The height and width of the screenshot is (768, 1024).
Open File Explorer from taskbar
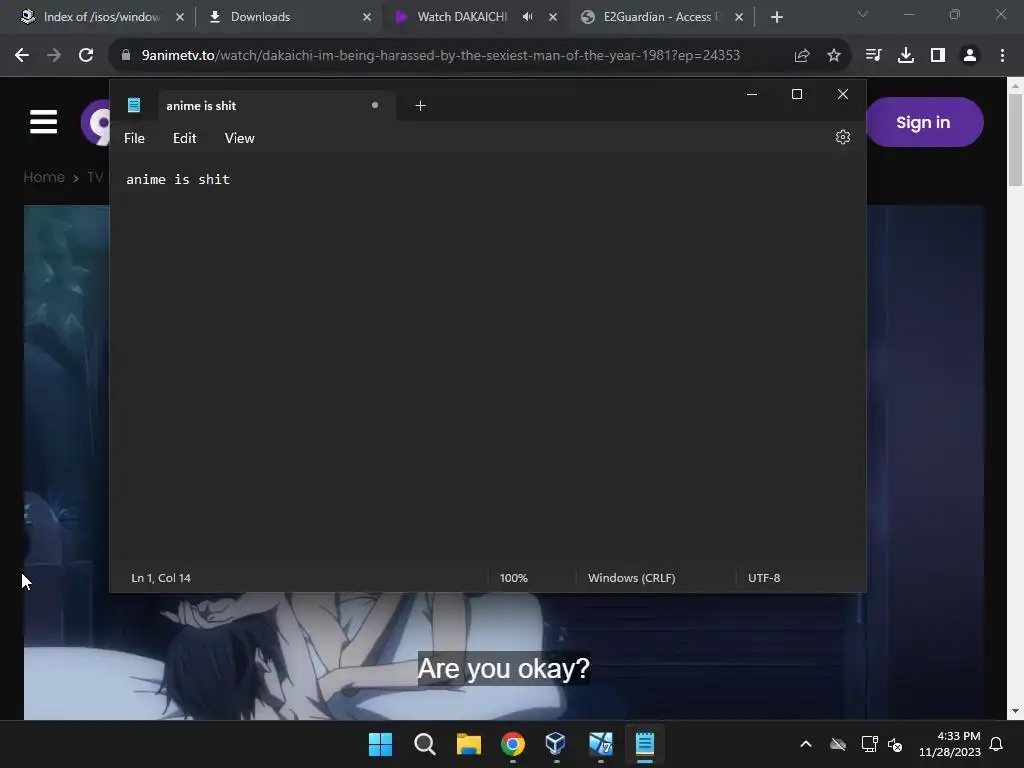[x=469, y=744]
